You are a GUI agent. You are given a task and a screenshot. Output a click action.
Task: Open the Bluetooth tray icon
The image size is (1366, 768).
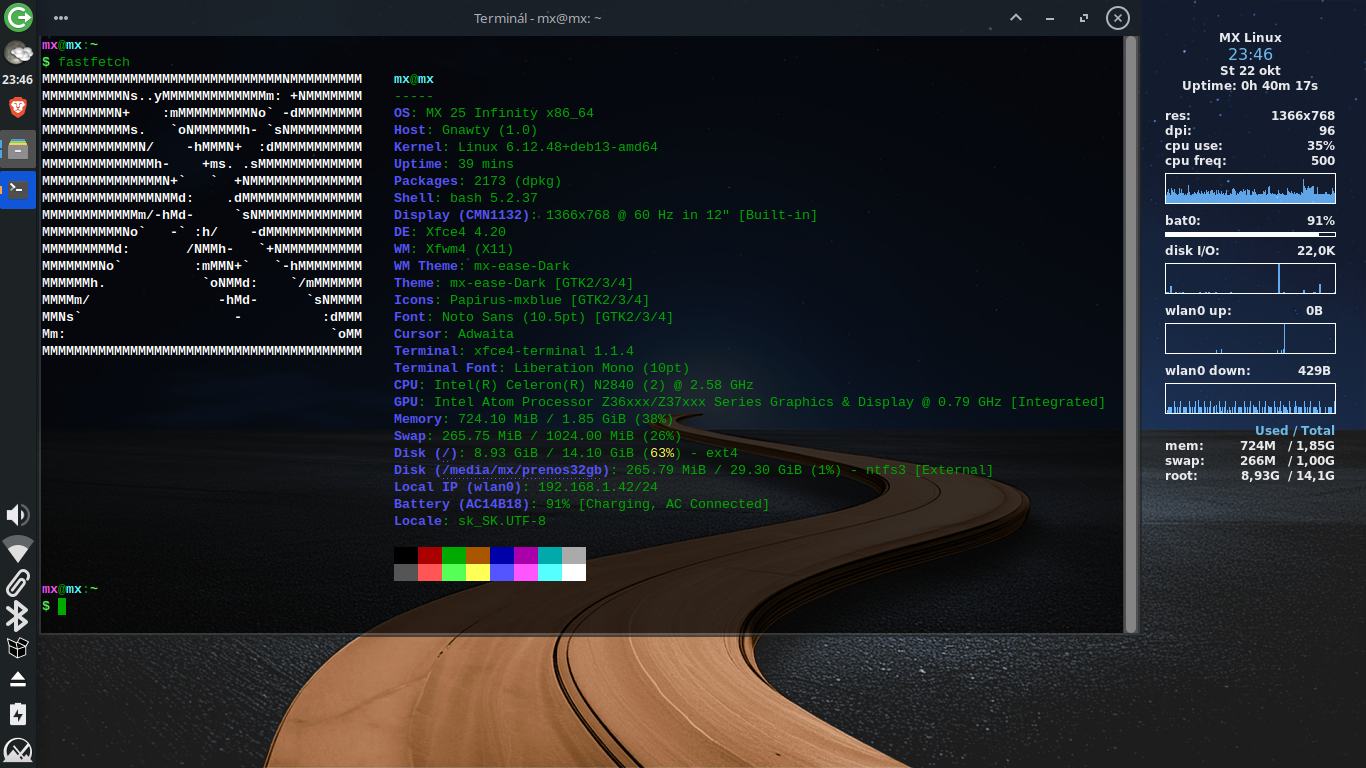18,616
